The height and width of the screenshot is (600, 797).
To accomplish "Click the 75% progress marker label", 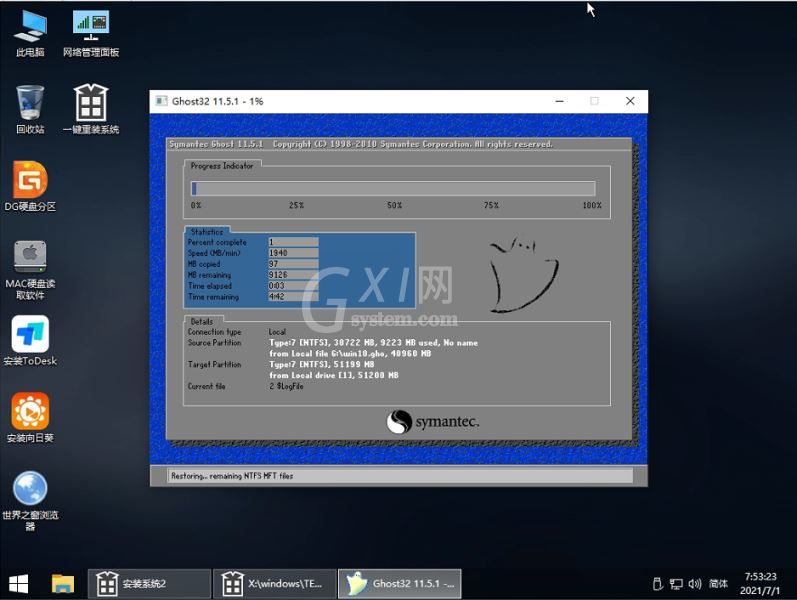I will tap(492, 205).
